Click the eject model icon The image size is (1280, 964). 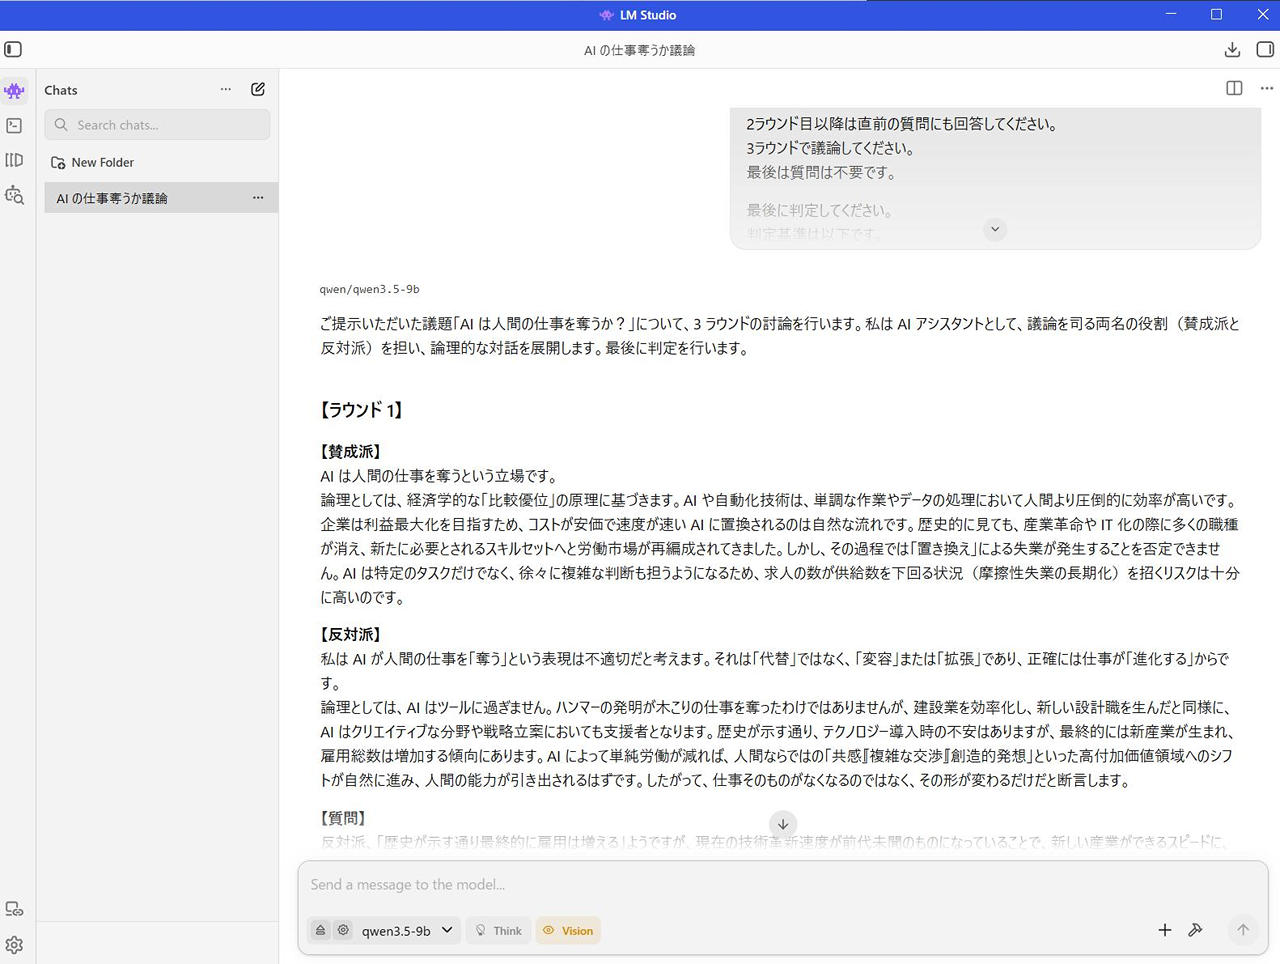[x=320, y=930]
